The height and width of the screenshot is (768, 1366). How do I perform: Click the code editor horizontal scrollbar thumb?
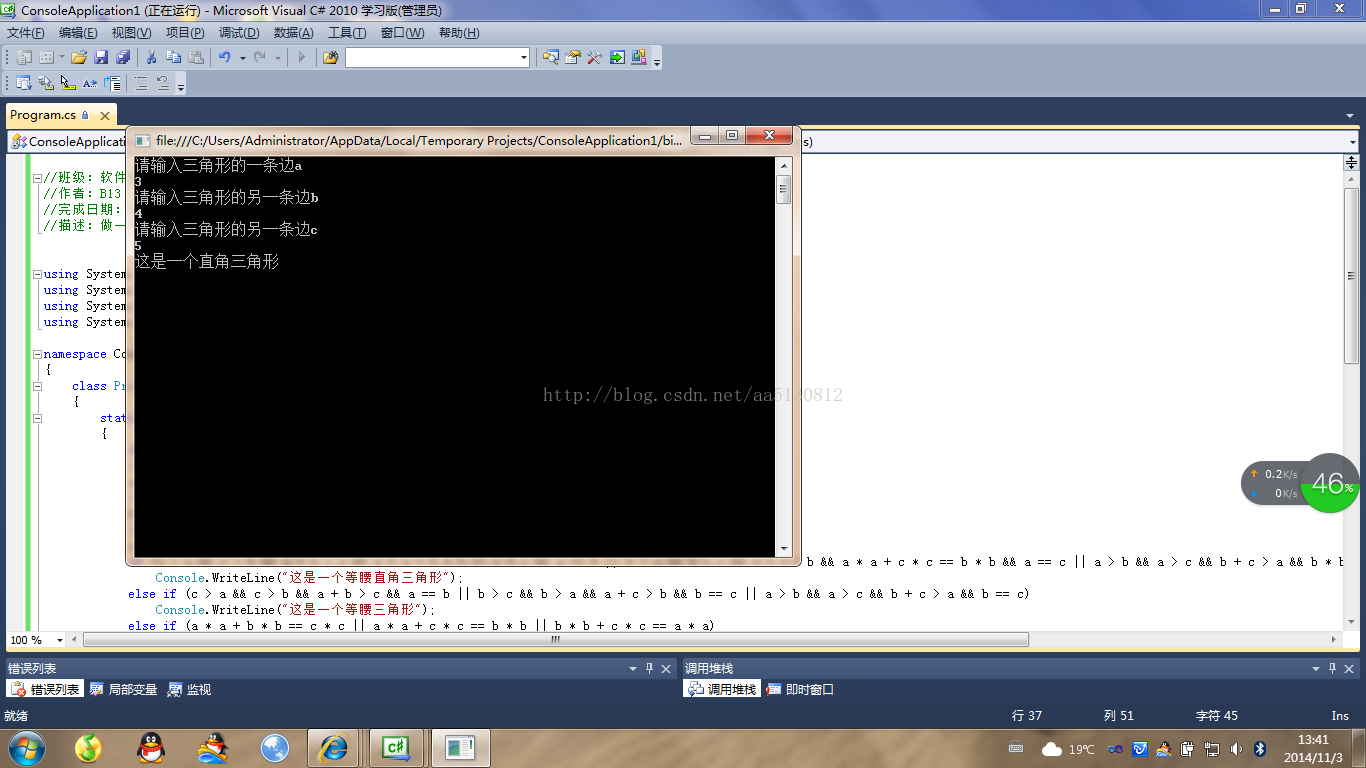tap(556, 640)
